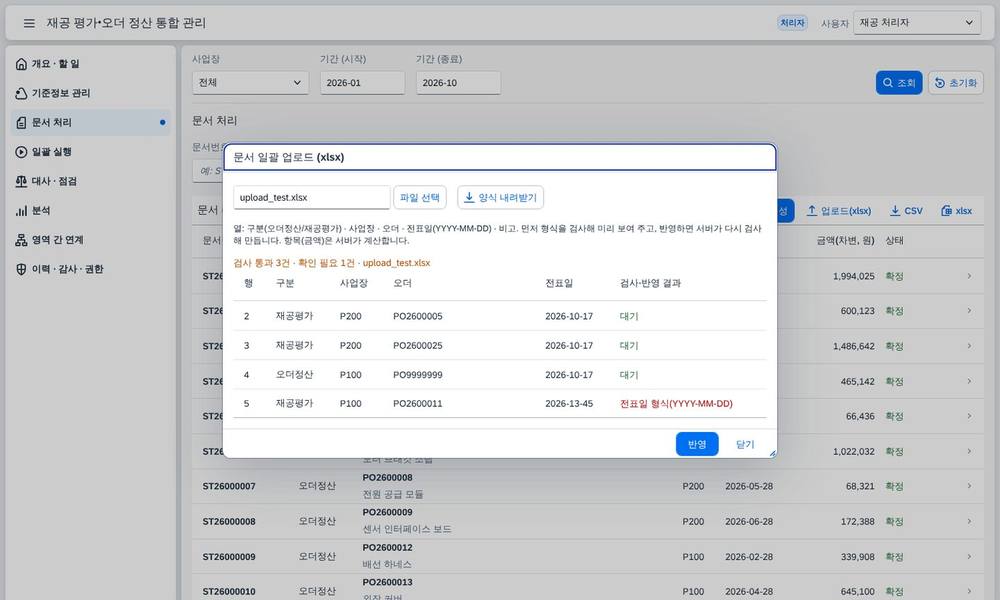Download the template via 양식 내려받기
The image size is (1000, 600).
501,198
